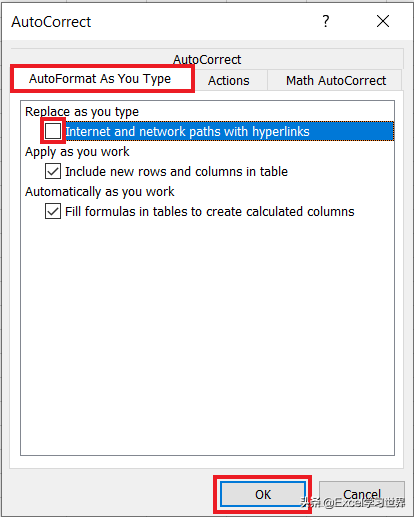414x517 pixels.
Task: Close the AutoCorrect dialog with X
Action: click(383, 21)
